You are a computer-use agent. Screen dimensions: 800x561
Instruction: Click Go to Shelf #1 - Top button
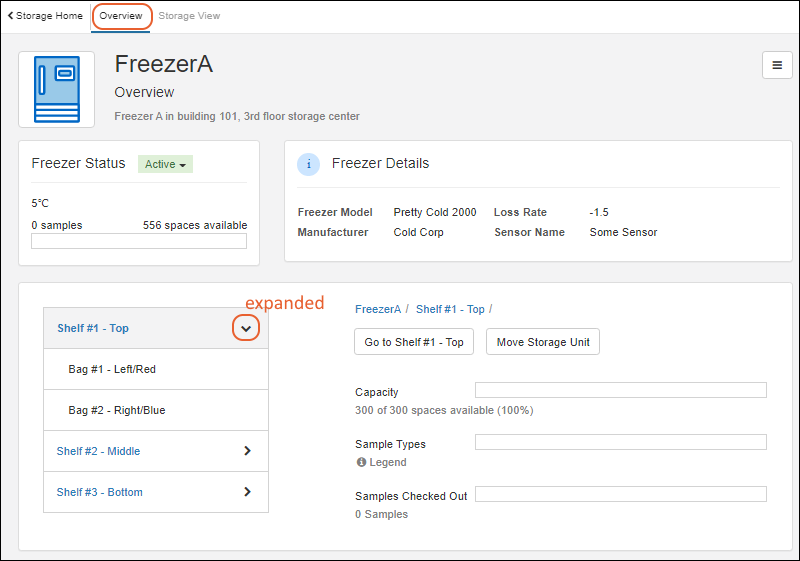pyautogui.click(x=414, y=342)
